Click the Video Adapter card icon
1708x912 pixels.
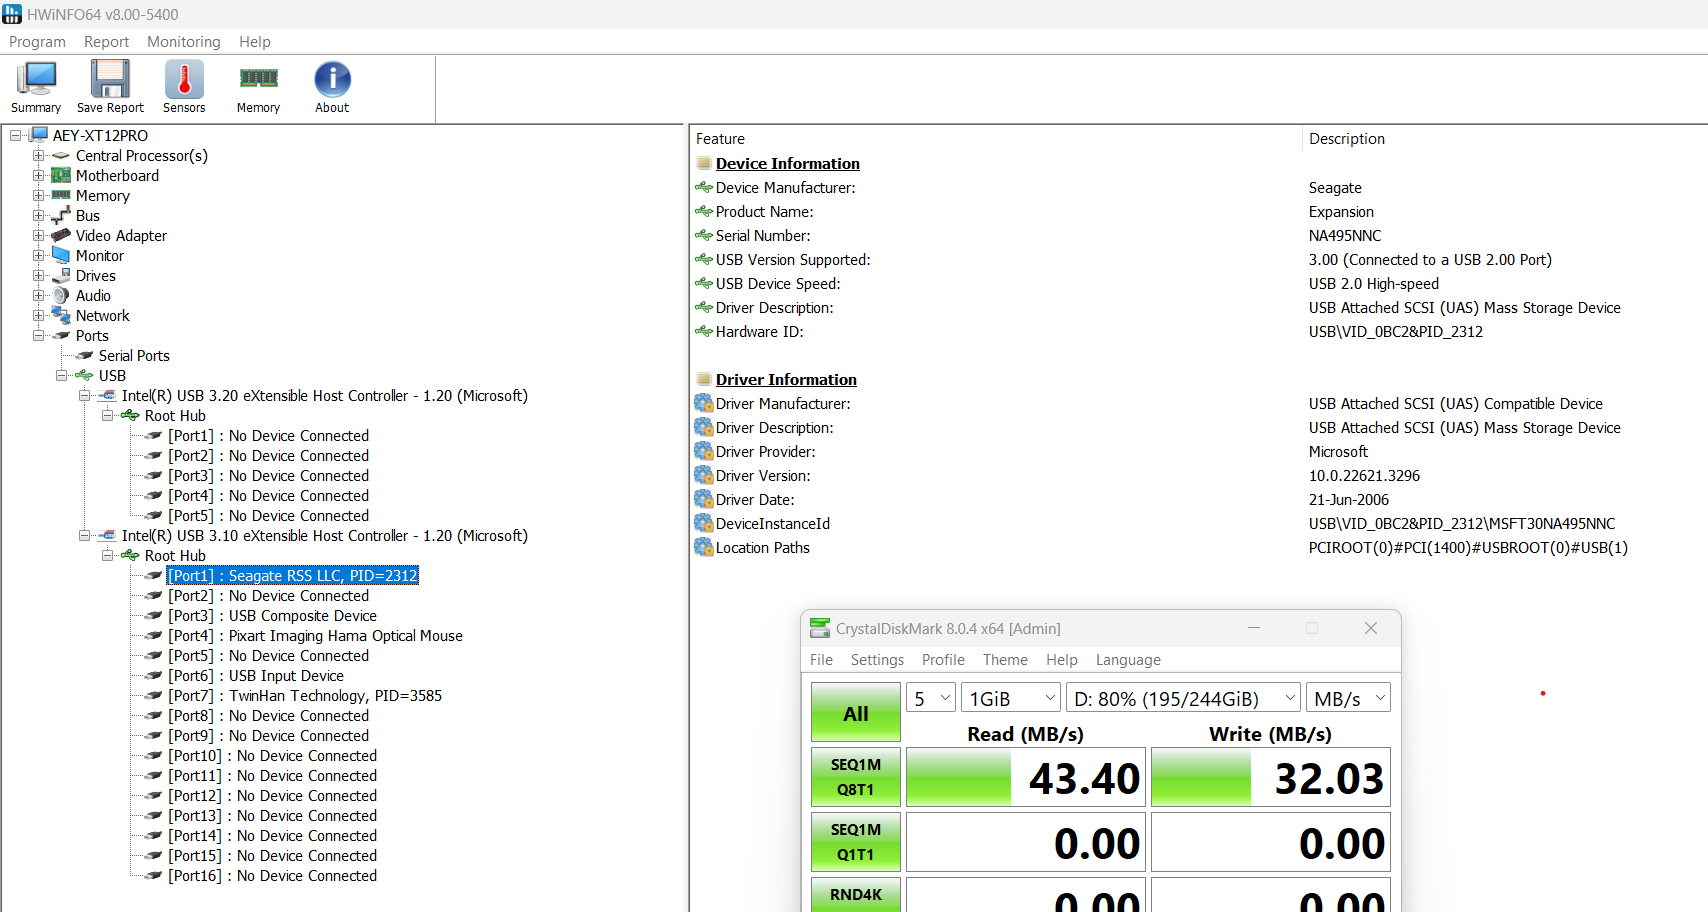pos(61,235)
